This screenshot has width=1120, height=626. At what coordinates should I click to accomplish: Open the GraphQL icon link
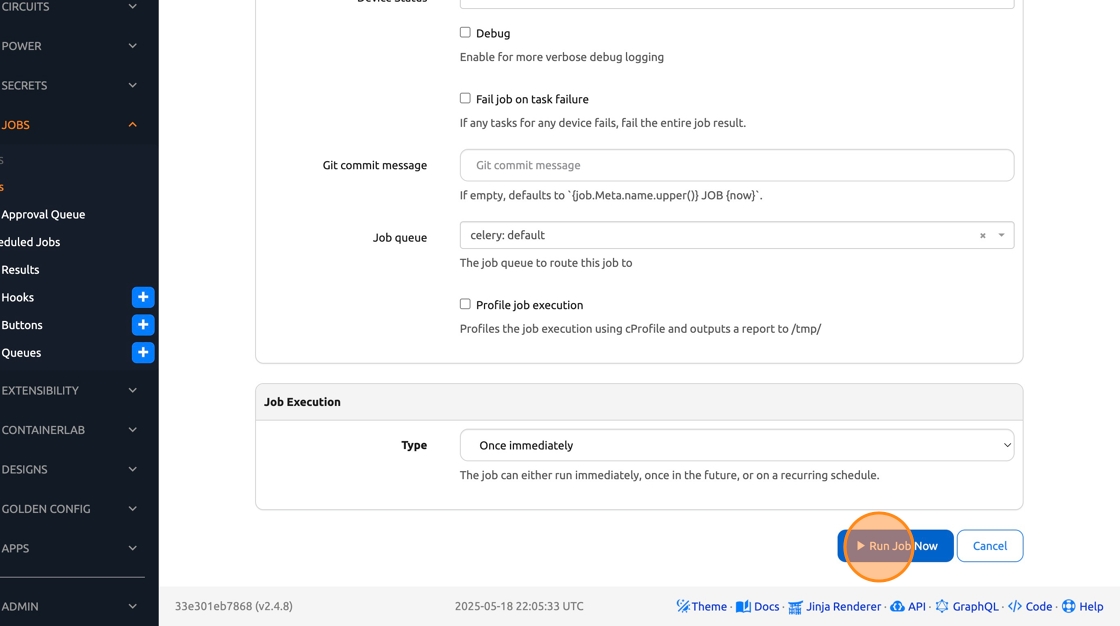pos(941,606)
